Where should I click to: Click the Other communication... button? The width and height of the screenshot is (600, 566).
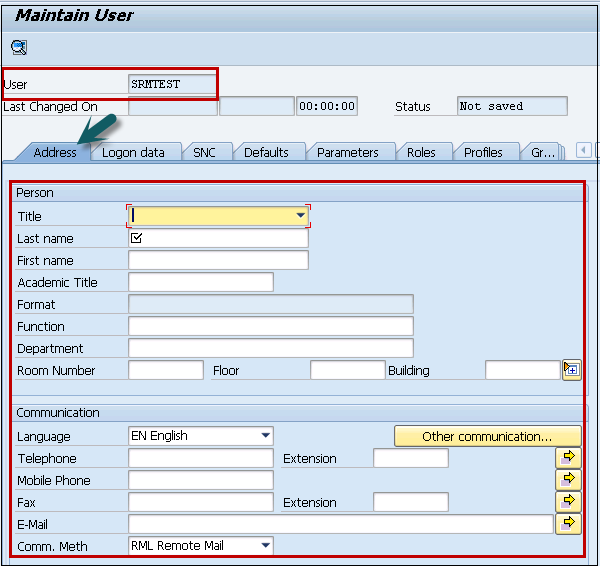click(487, 436)
